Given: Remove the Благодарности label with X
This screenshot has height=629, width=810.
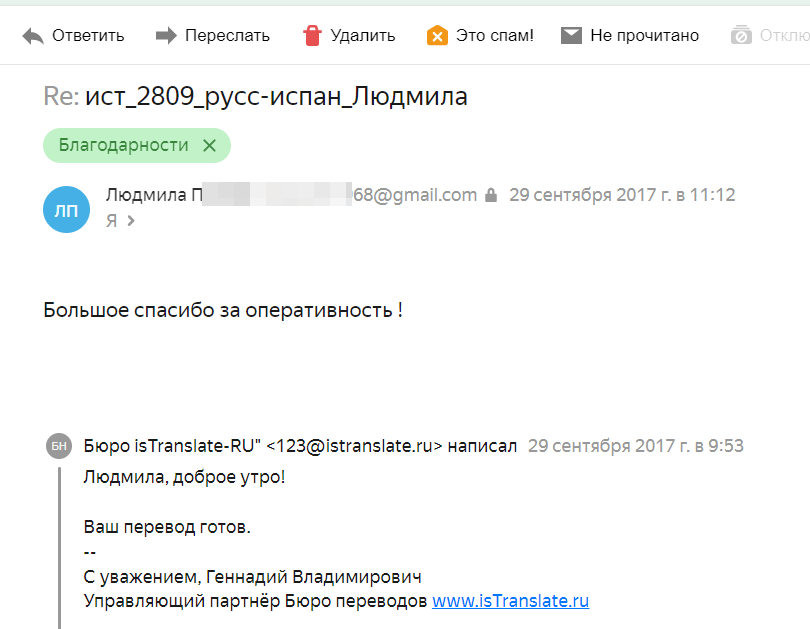Looking at the screenshot, I should [x=209, y=146].
